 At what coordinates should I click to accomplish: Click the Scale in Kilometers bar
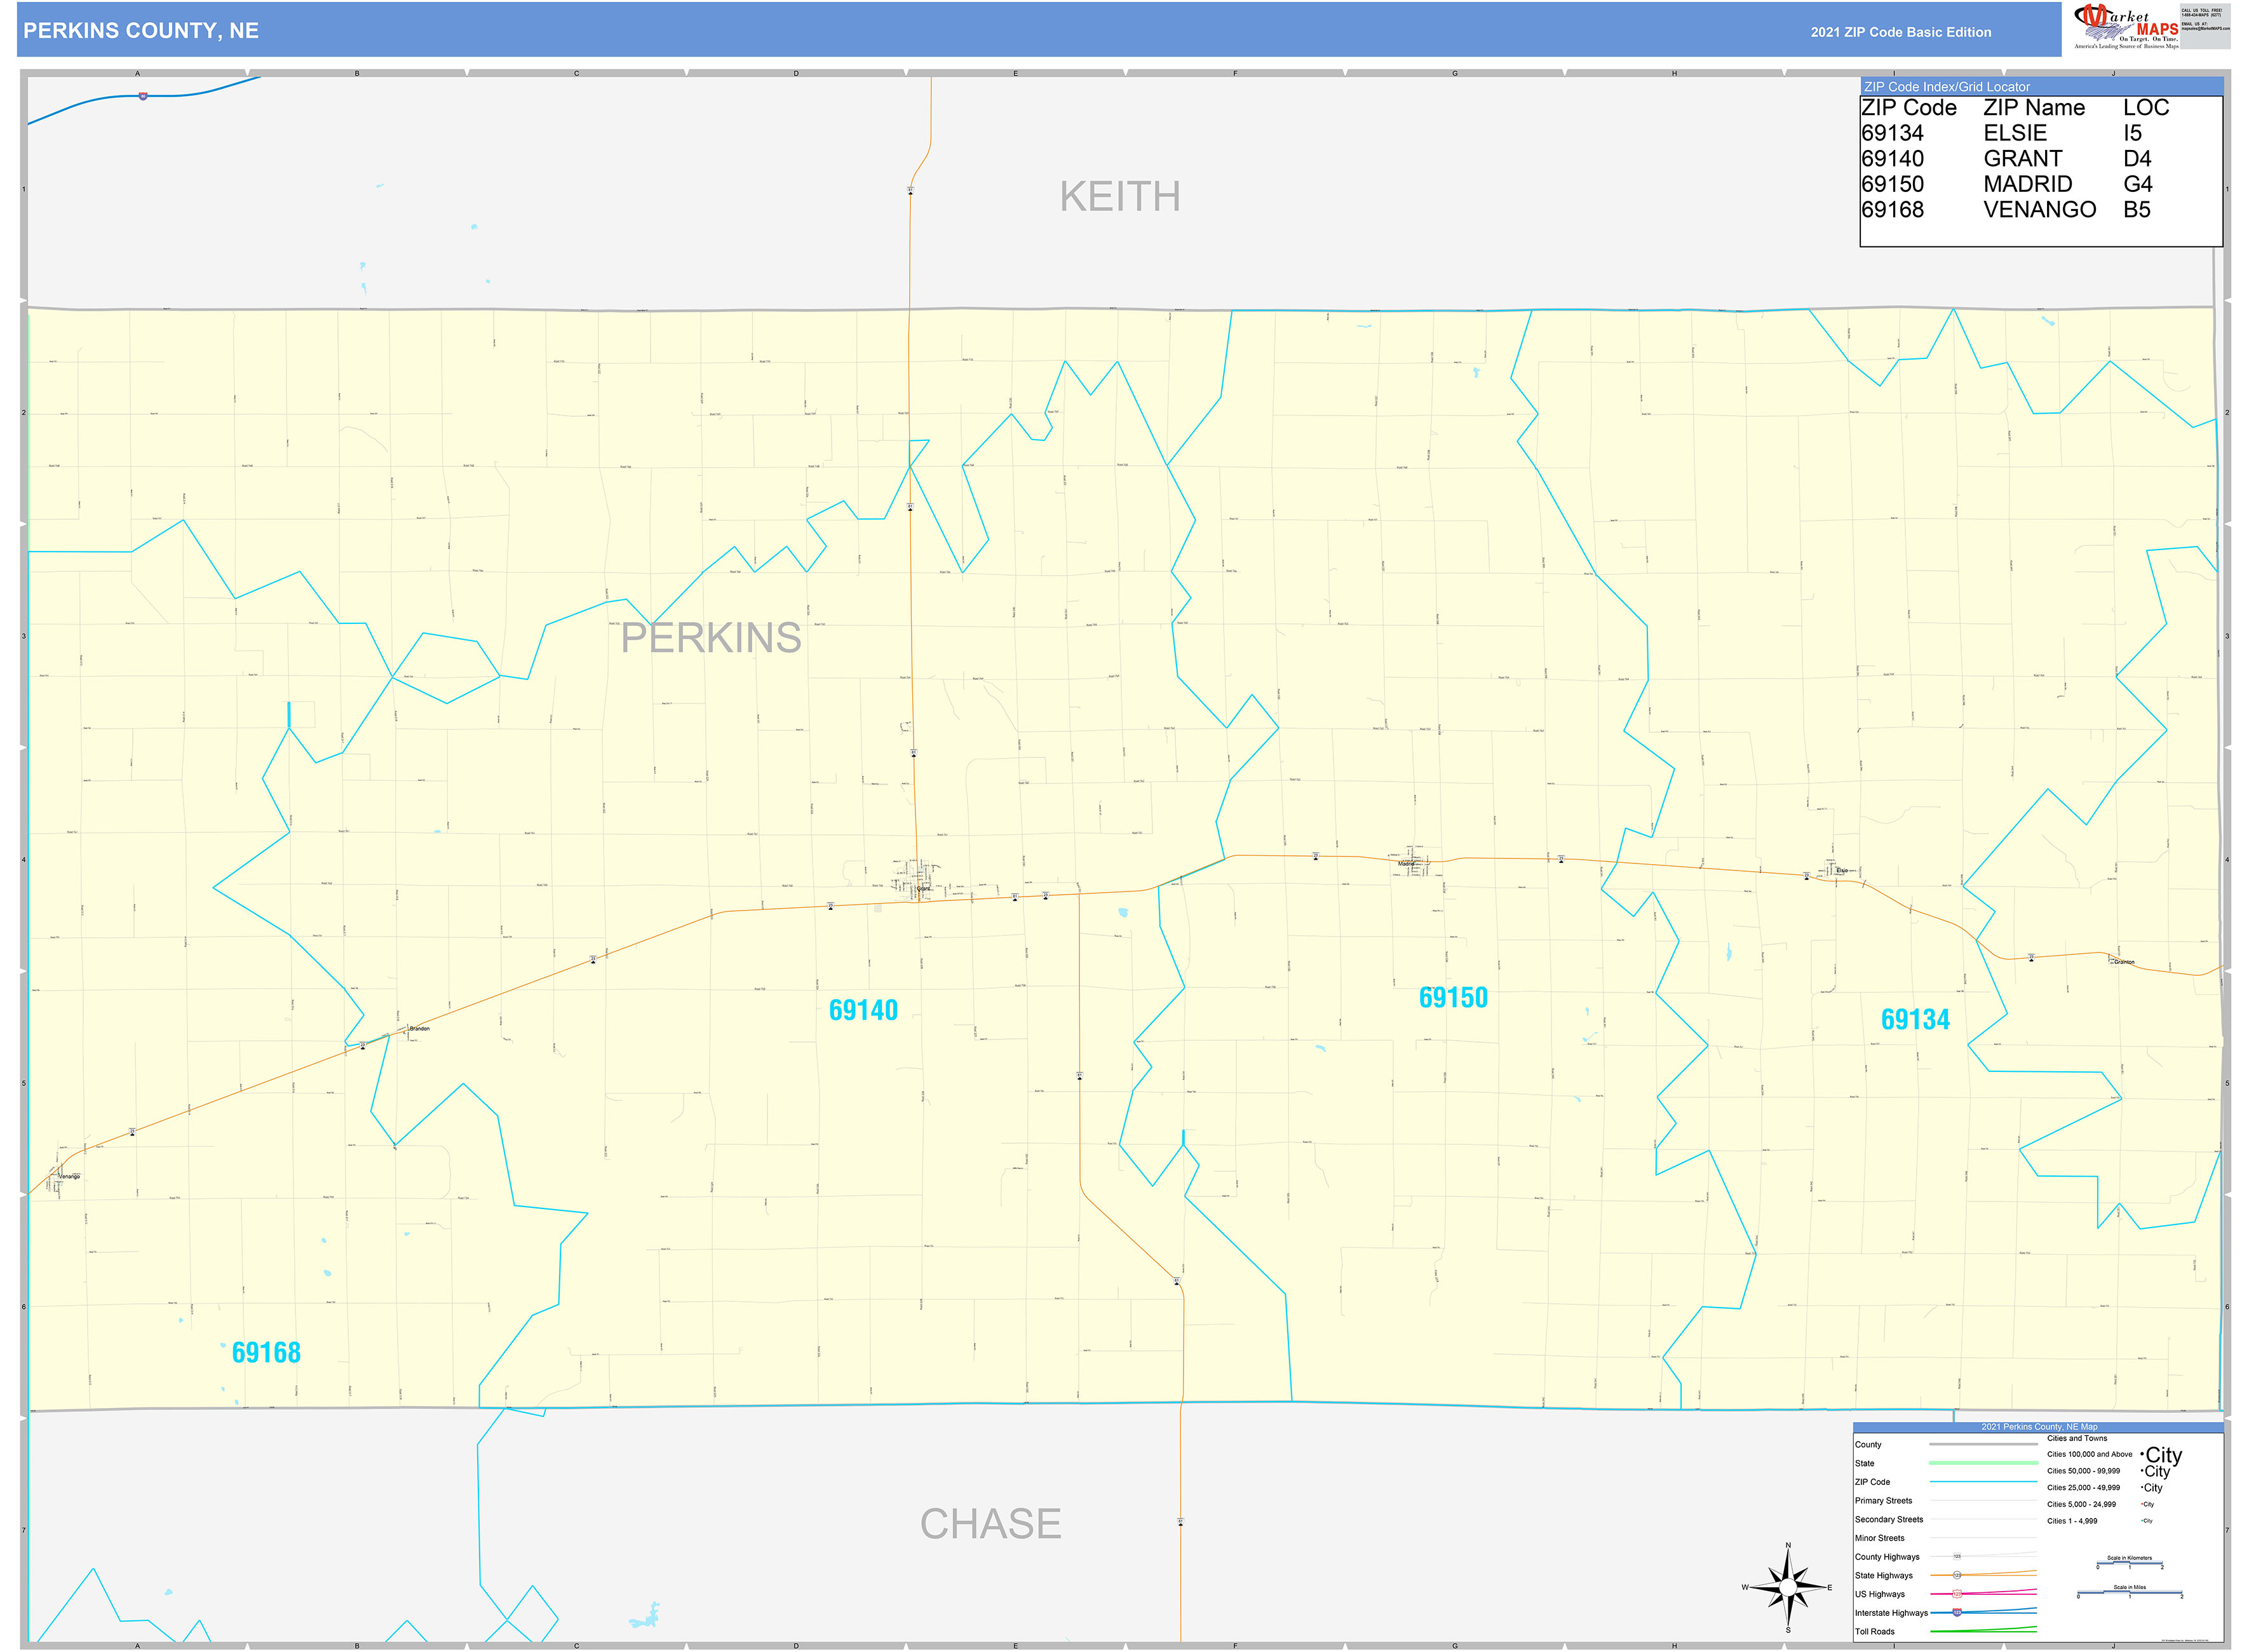coord(2129,1564)
